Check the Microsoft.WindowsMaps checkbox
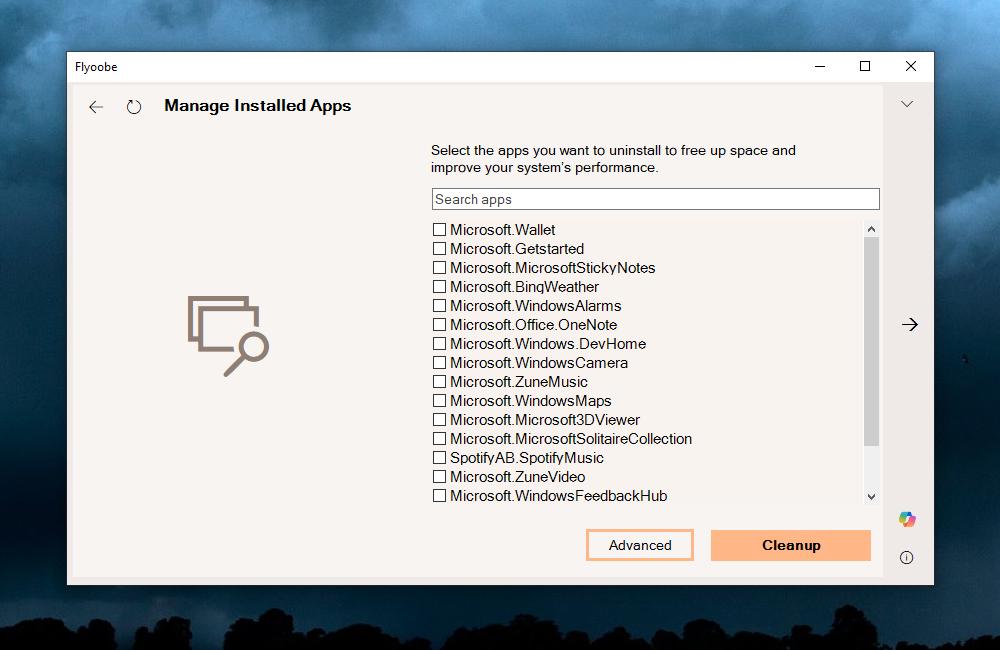 [x=439, y=401]
